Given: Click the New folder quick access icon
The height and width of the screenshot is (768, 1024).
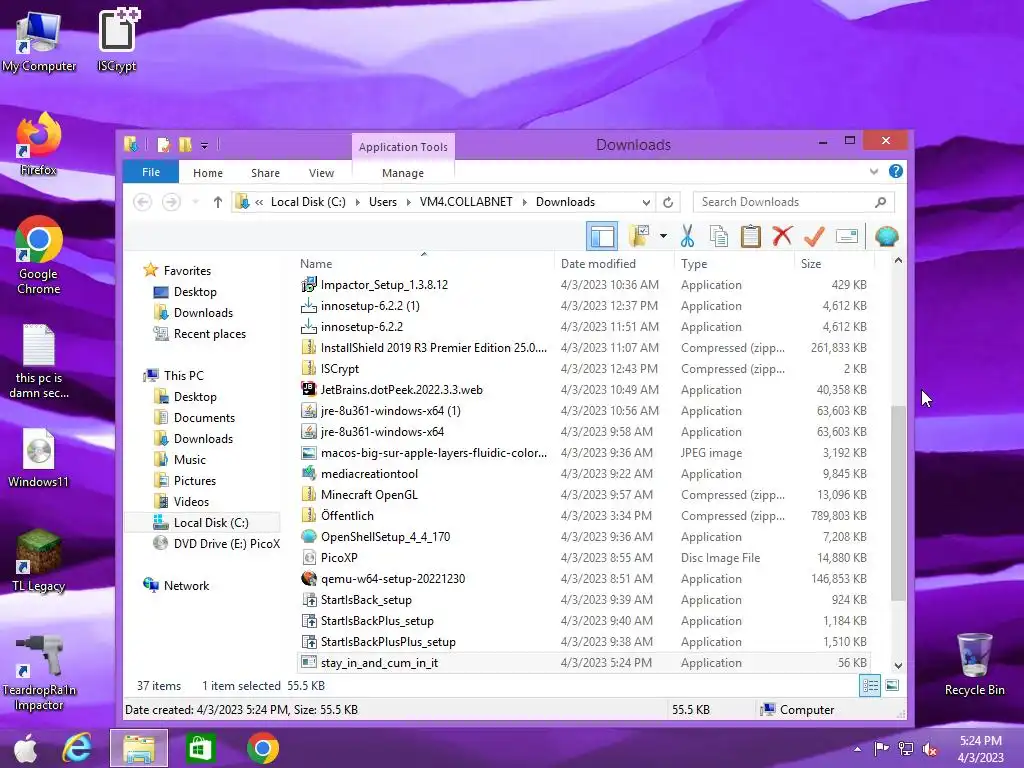Looking at the screenshot, I should click(x=185, y=145).
